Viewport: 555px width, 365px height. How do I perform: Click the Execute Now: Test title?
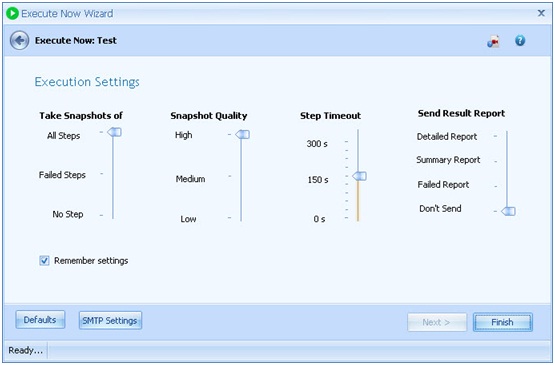76,41
